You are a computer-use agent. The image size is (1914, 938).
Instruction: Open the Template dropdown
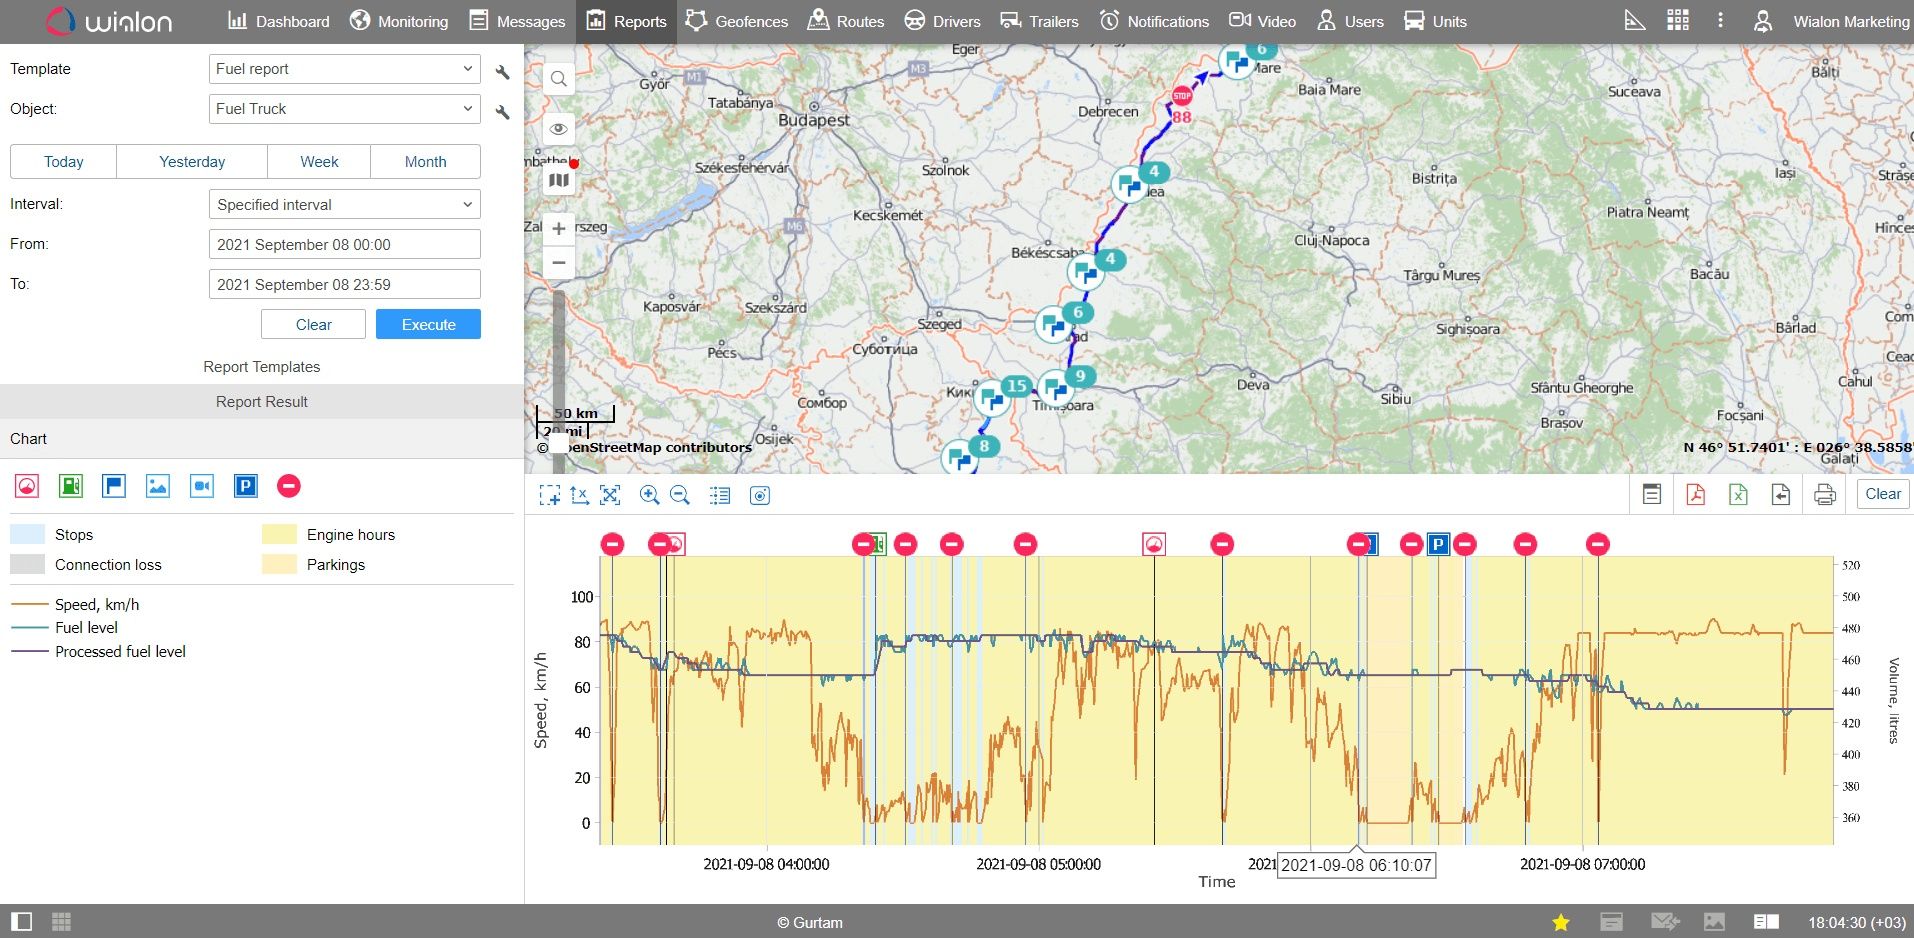pos(344,69)
